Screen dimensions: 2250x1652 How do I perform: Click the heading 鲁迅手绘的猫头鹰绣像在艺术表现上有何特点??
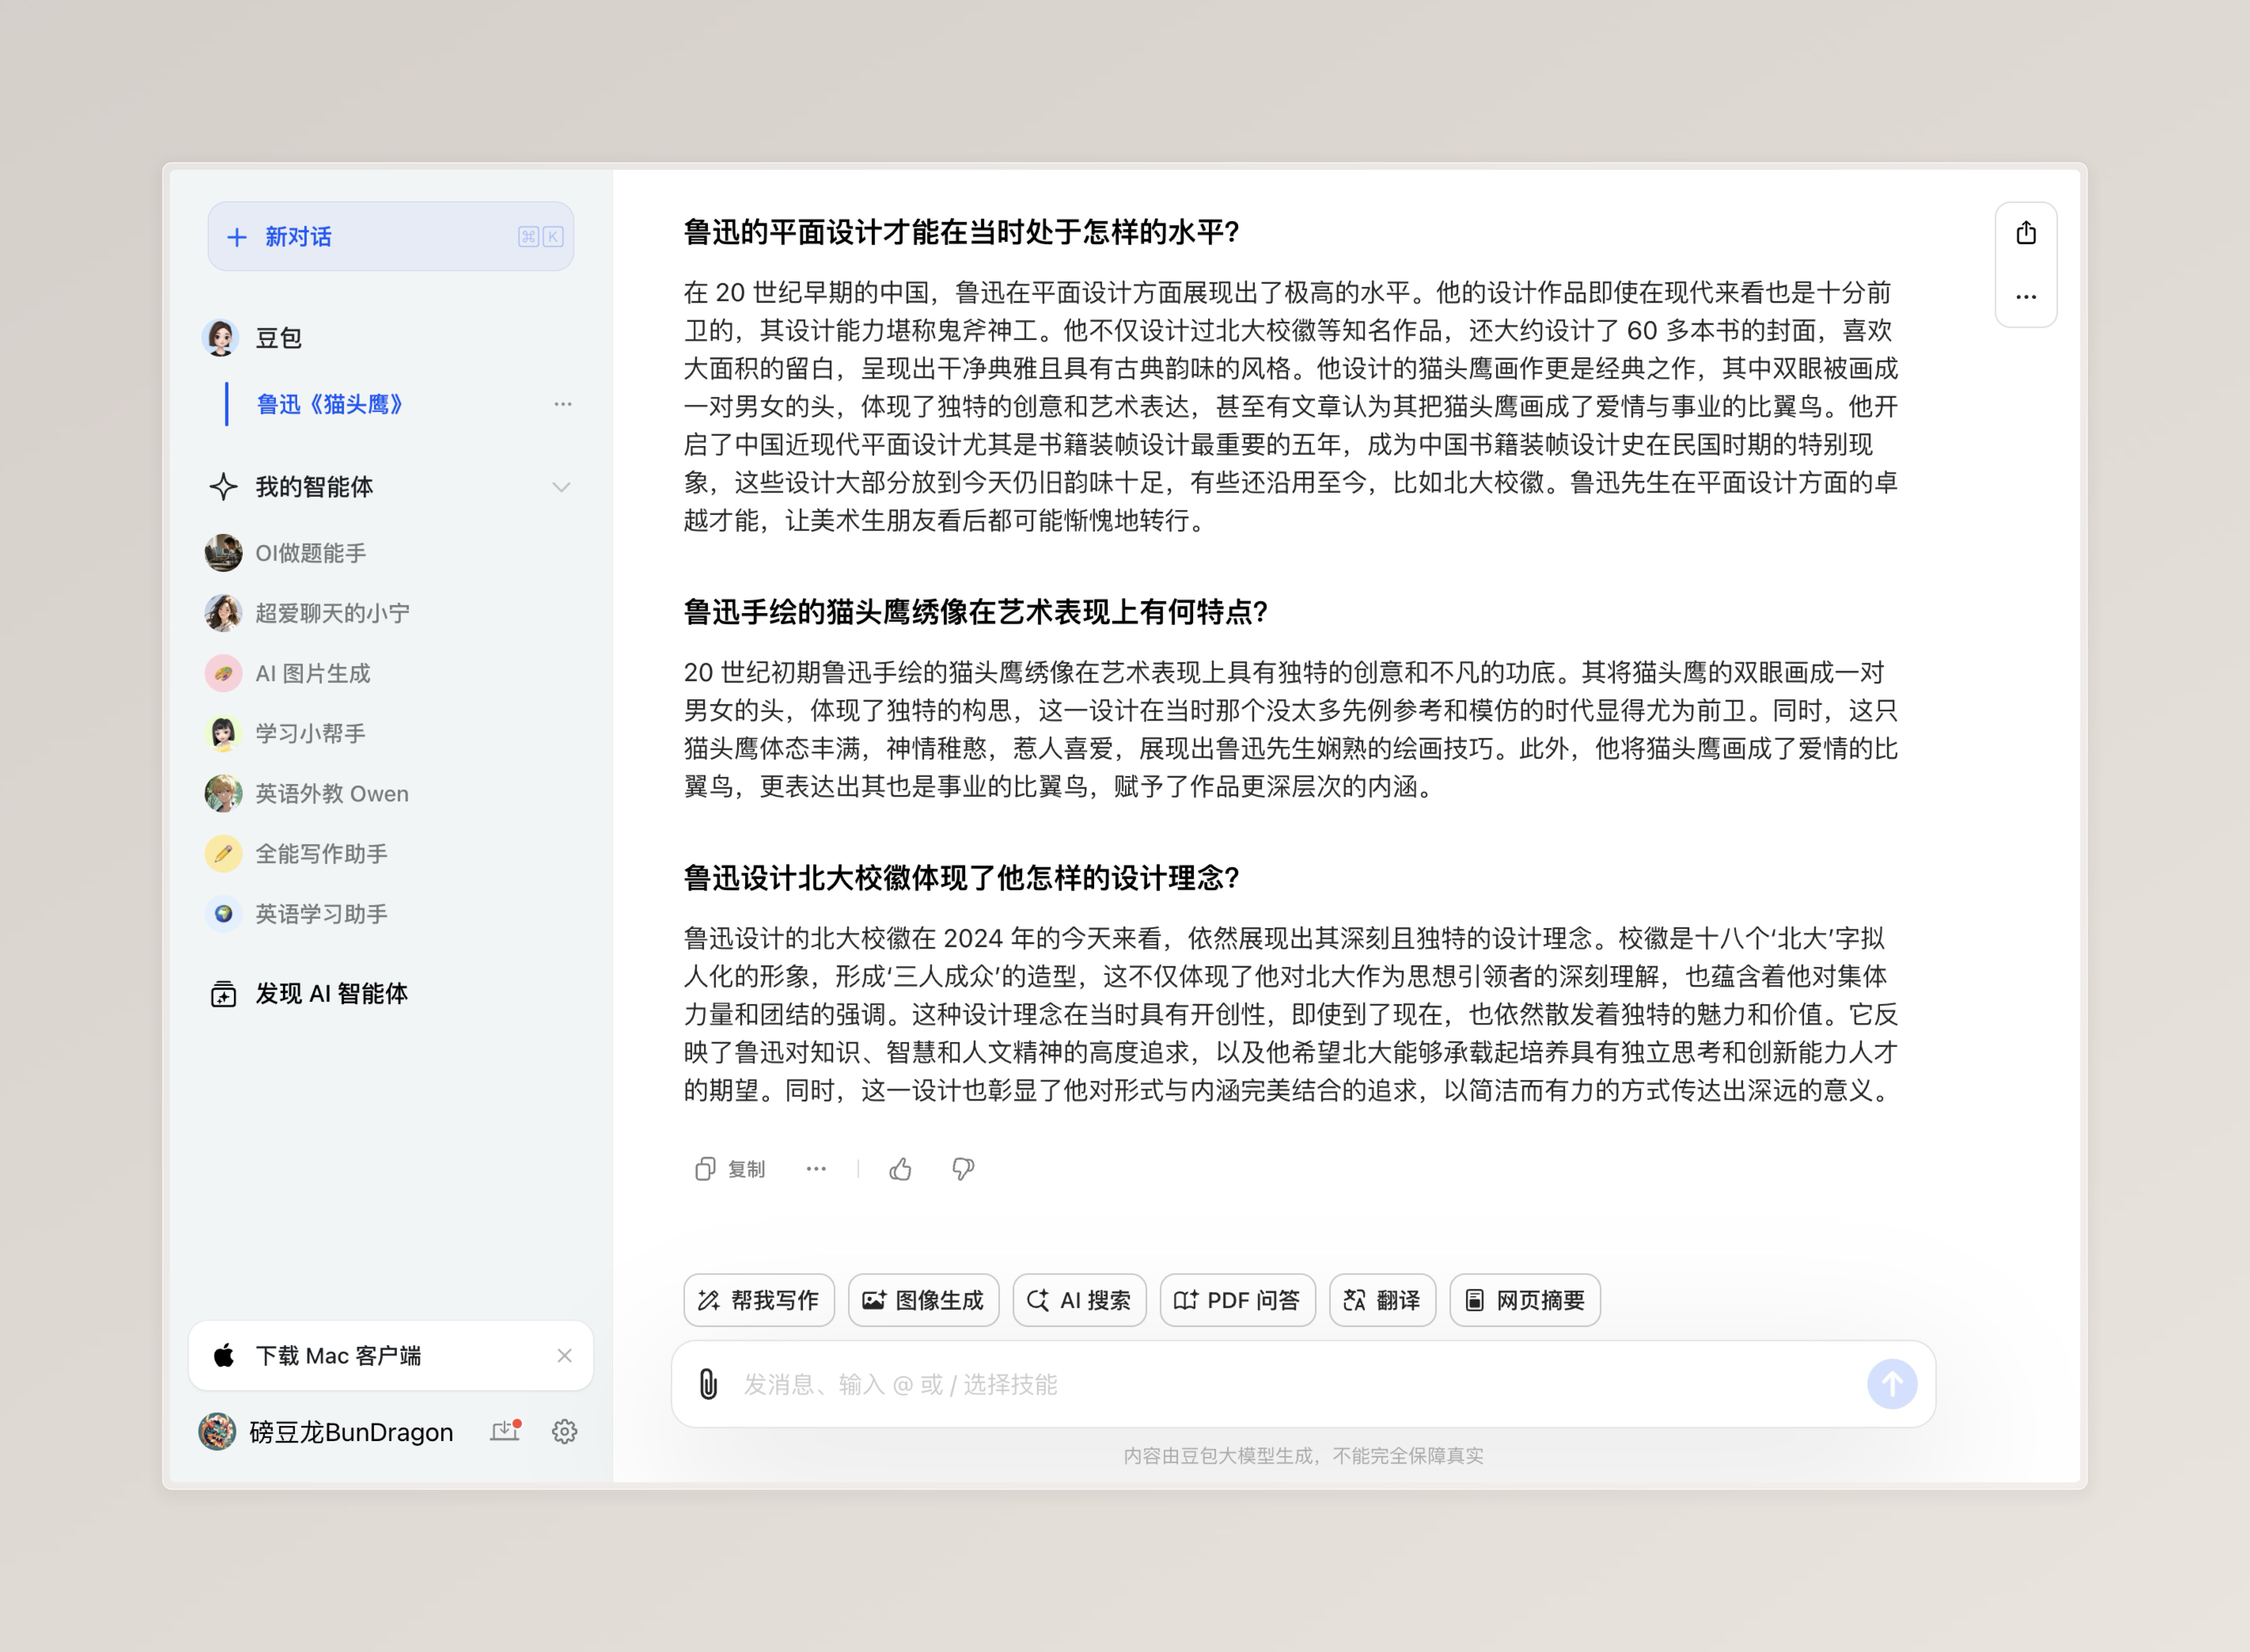pos(976,612)
